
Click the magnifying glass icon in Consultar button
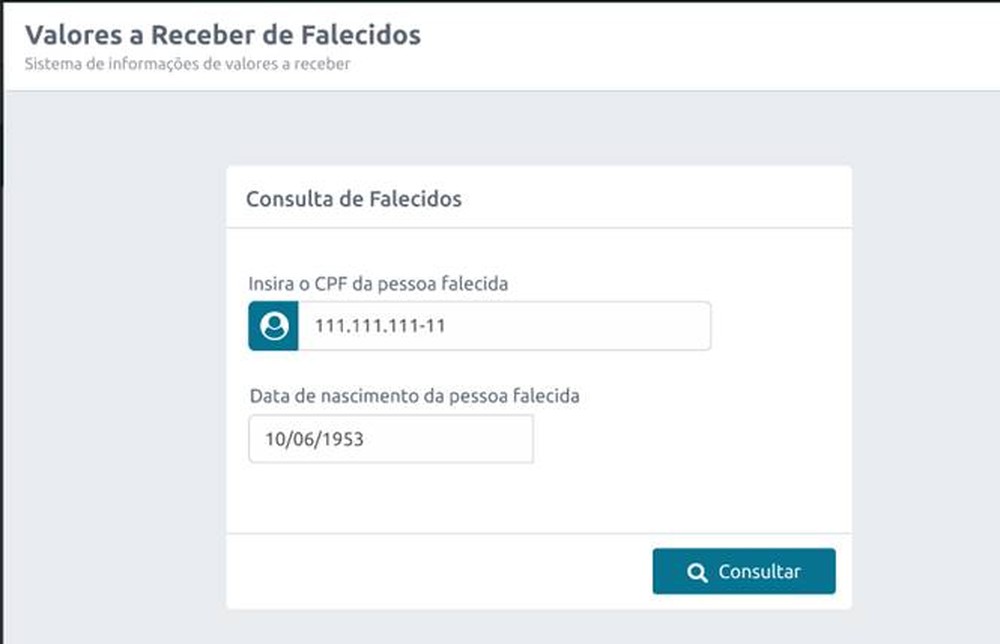(x=697, y=572)
